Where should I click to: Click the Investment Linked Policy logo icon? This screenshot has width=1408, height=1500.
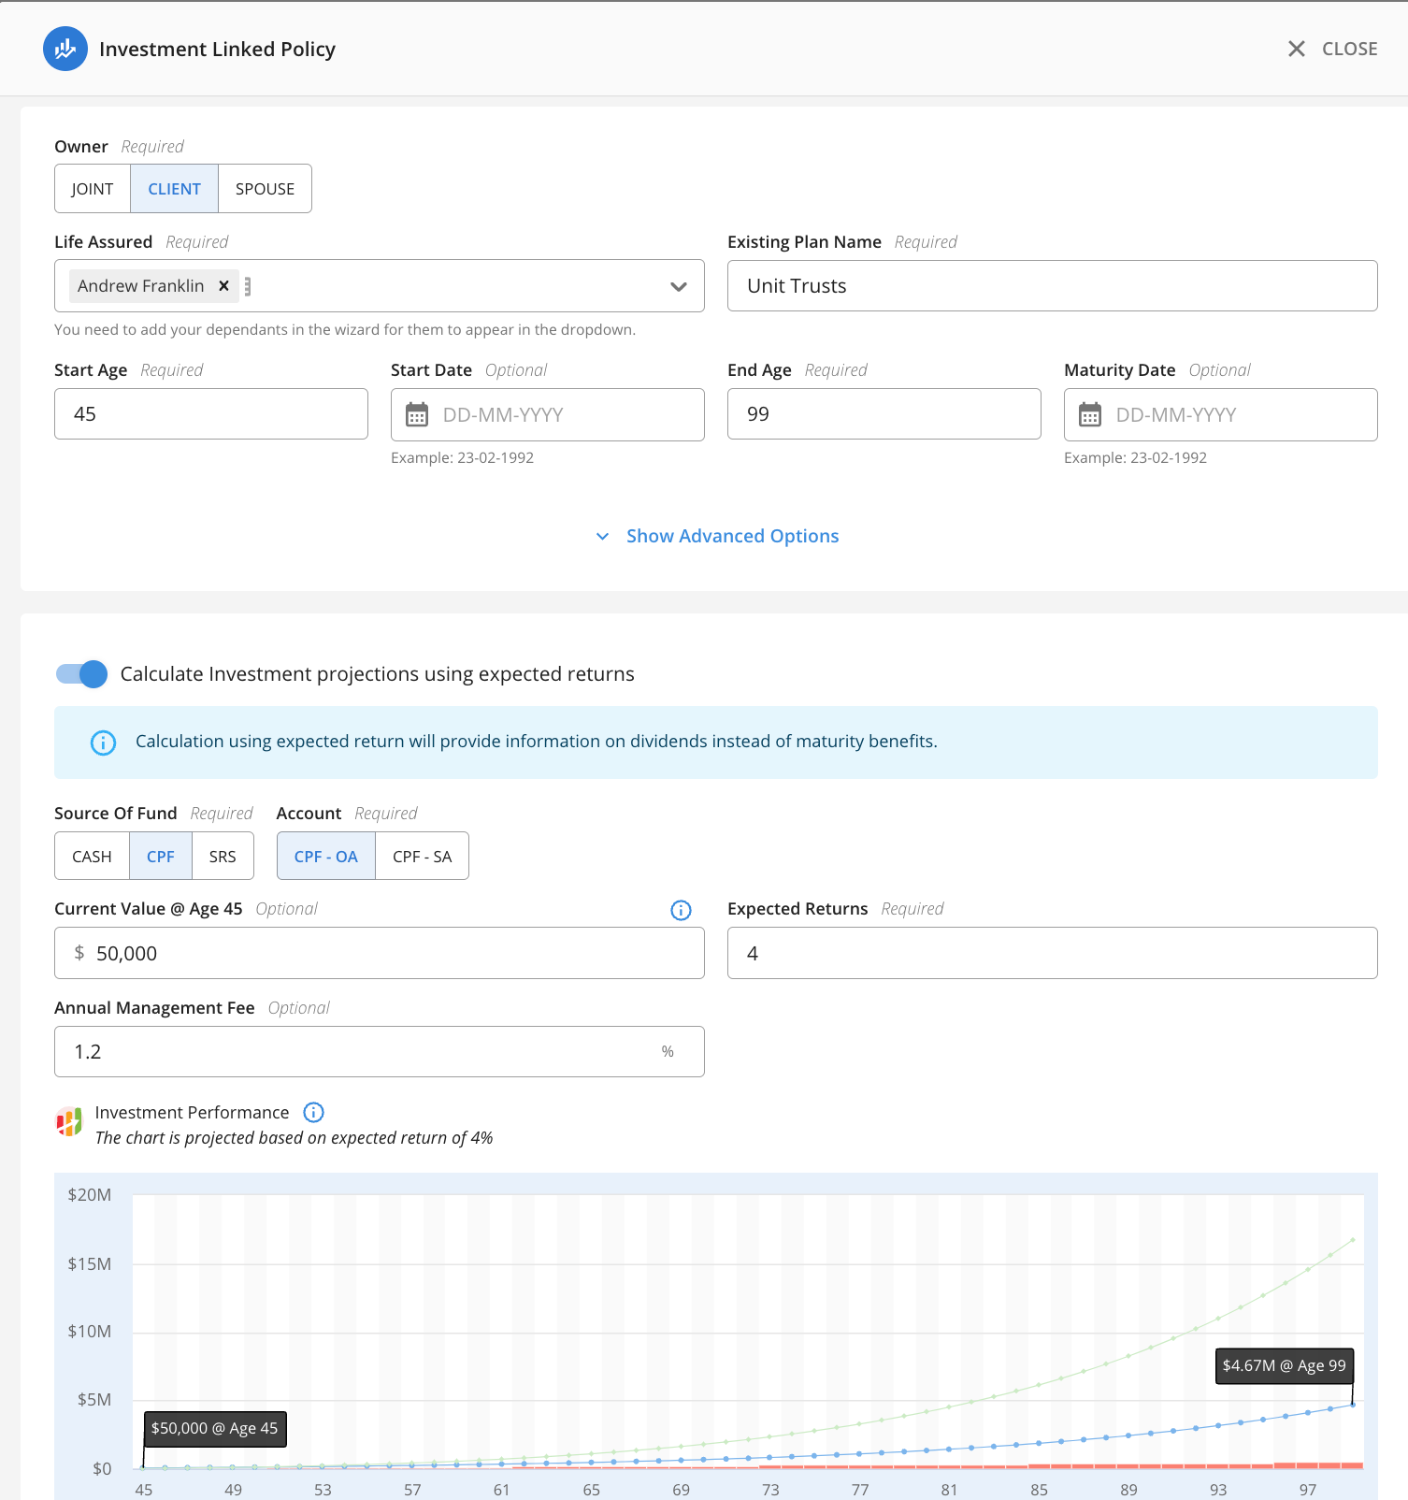65,49
